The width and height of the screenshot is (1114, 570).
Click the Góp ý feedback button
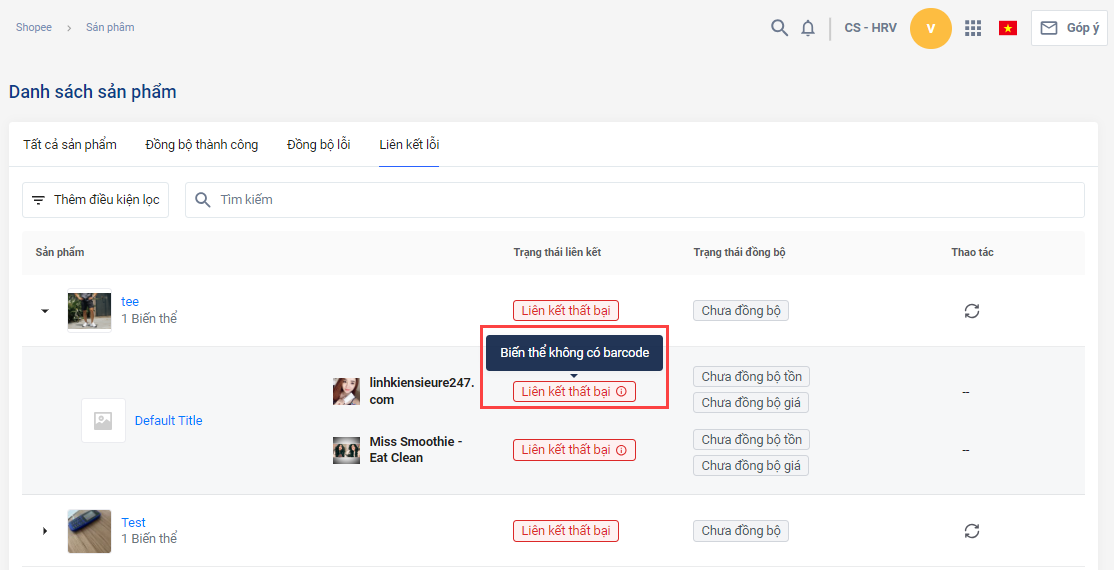(x=1069, y=28)
